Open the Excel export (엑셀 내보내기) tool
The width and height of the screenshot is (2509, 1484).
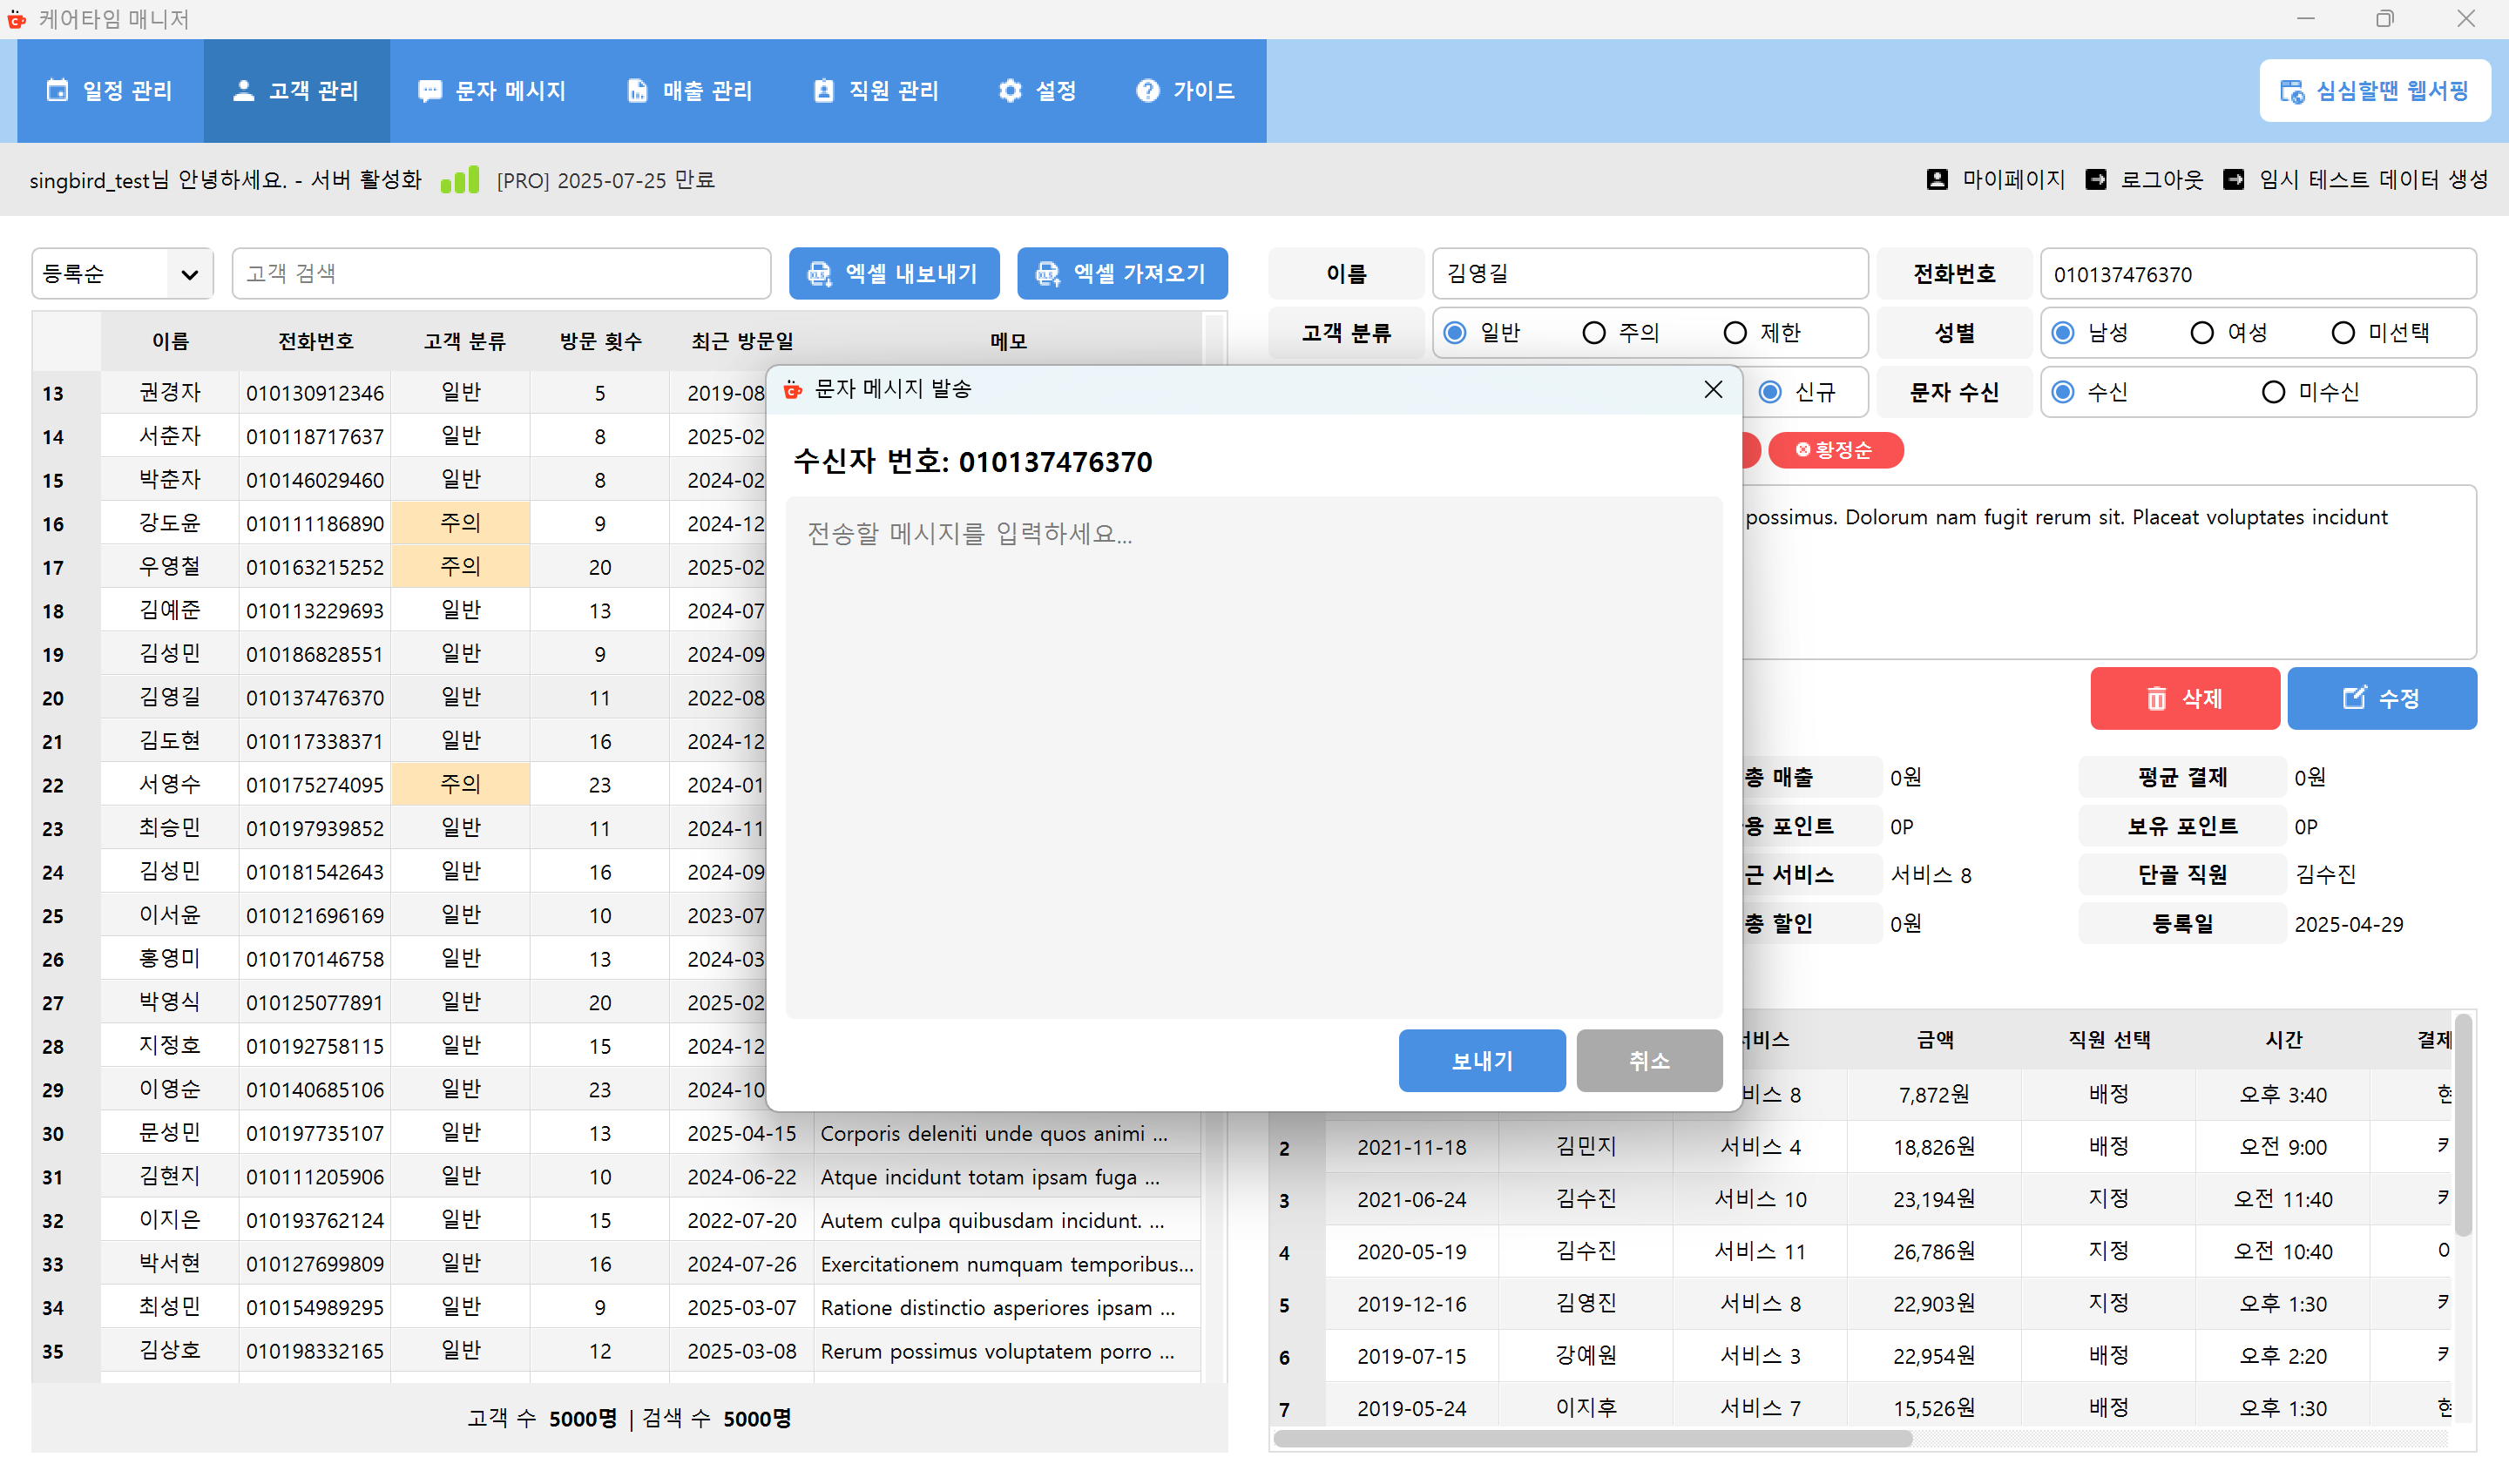click(893, 273)
